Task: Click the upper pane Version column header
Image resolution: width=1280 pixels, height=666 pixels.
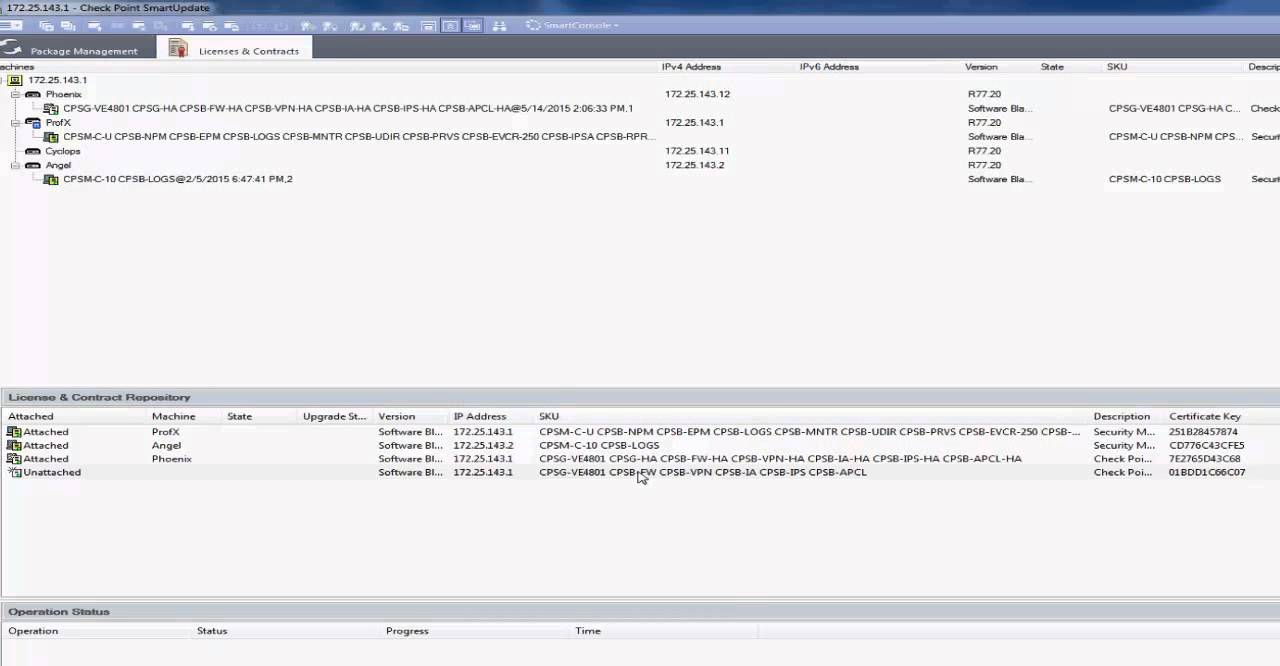Action: tap(981, 67)
